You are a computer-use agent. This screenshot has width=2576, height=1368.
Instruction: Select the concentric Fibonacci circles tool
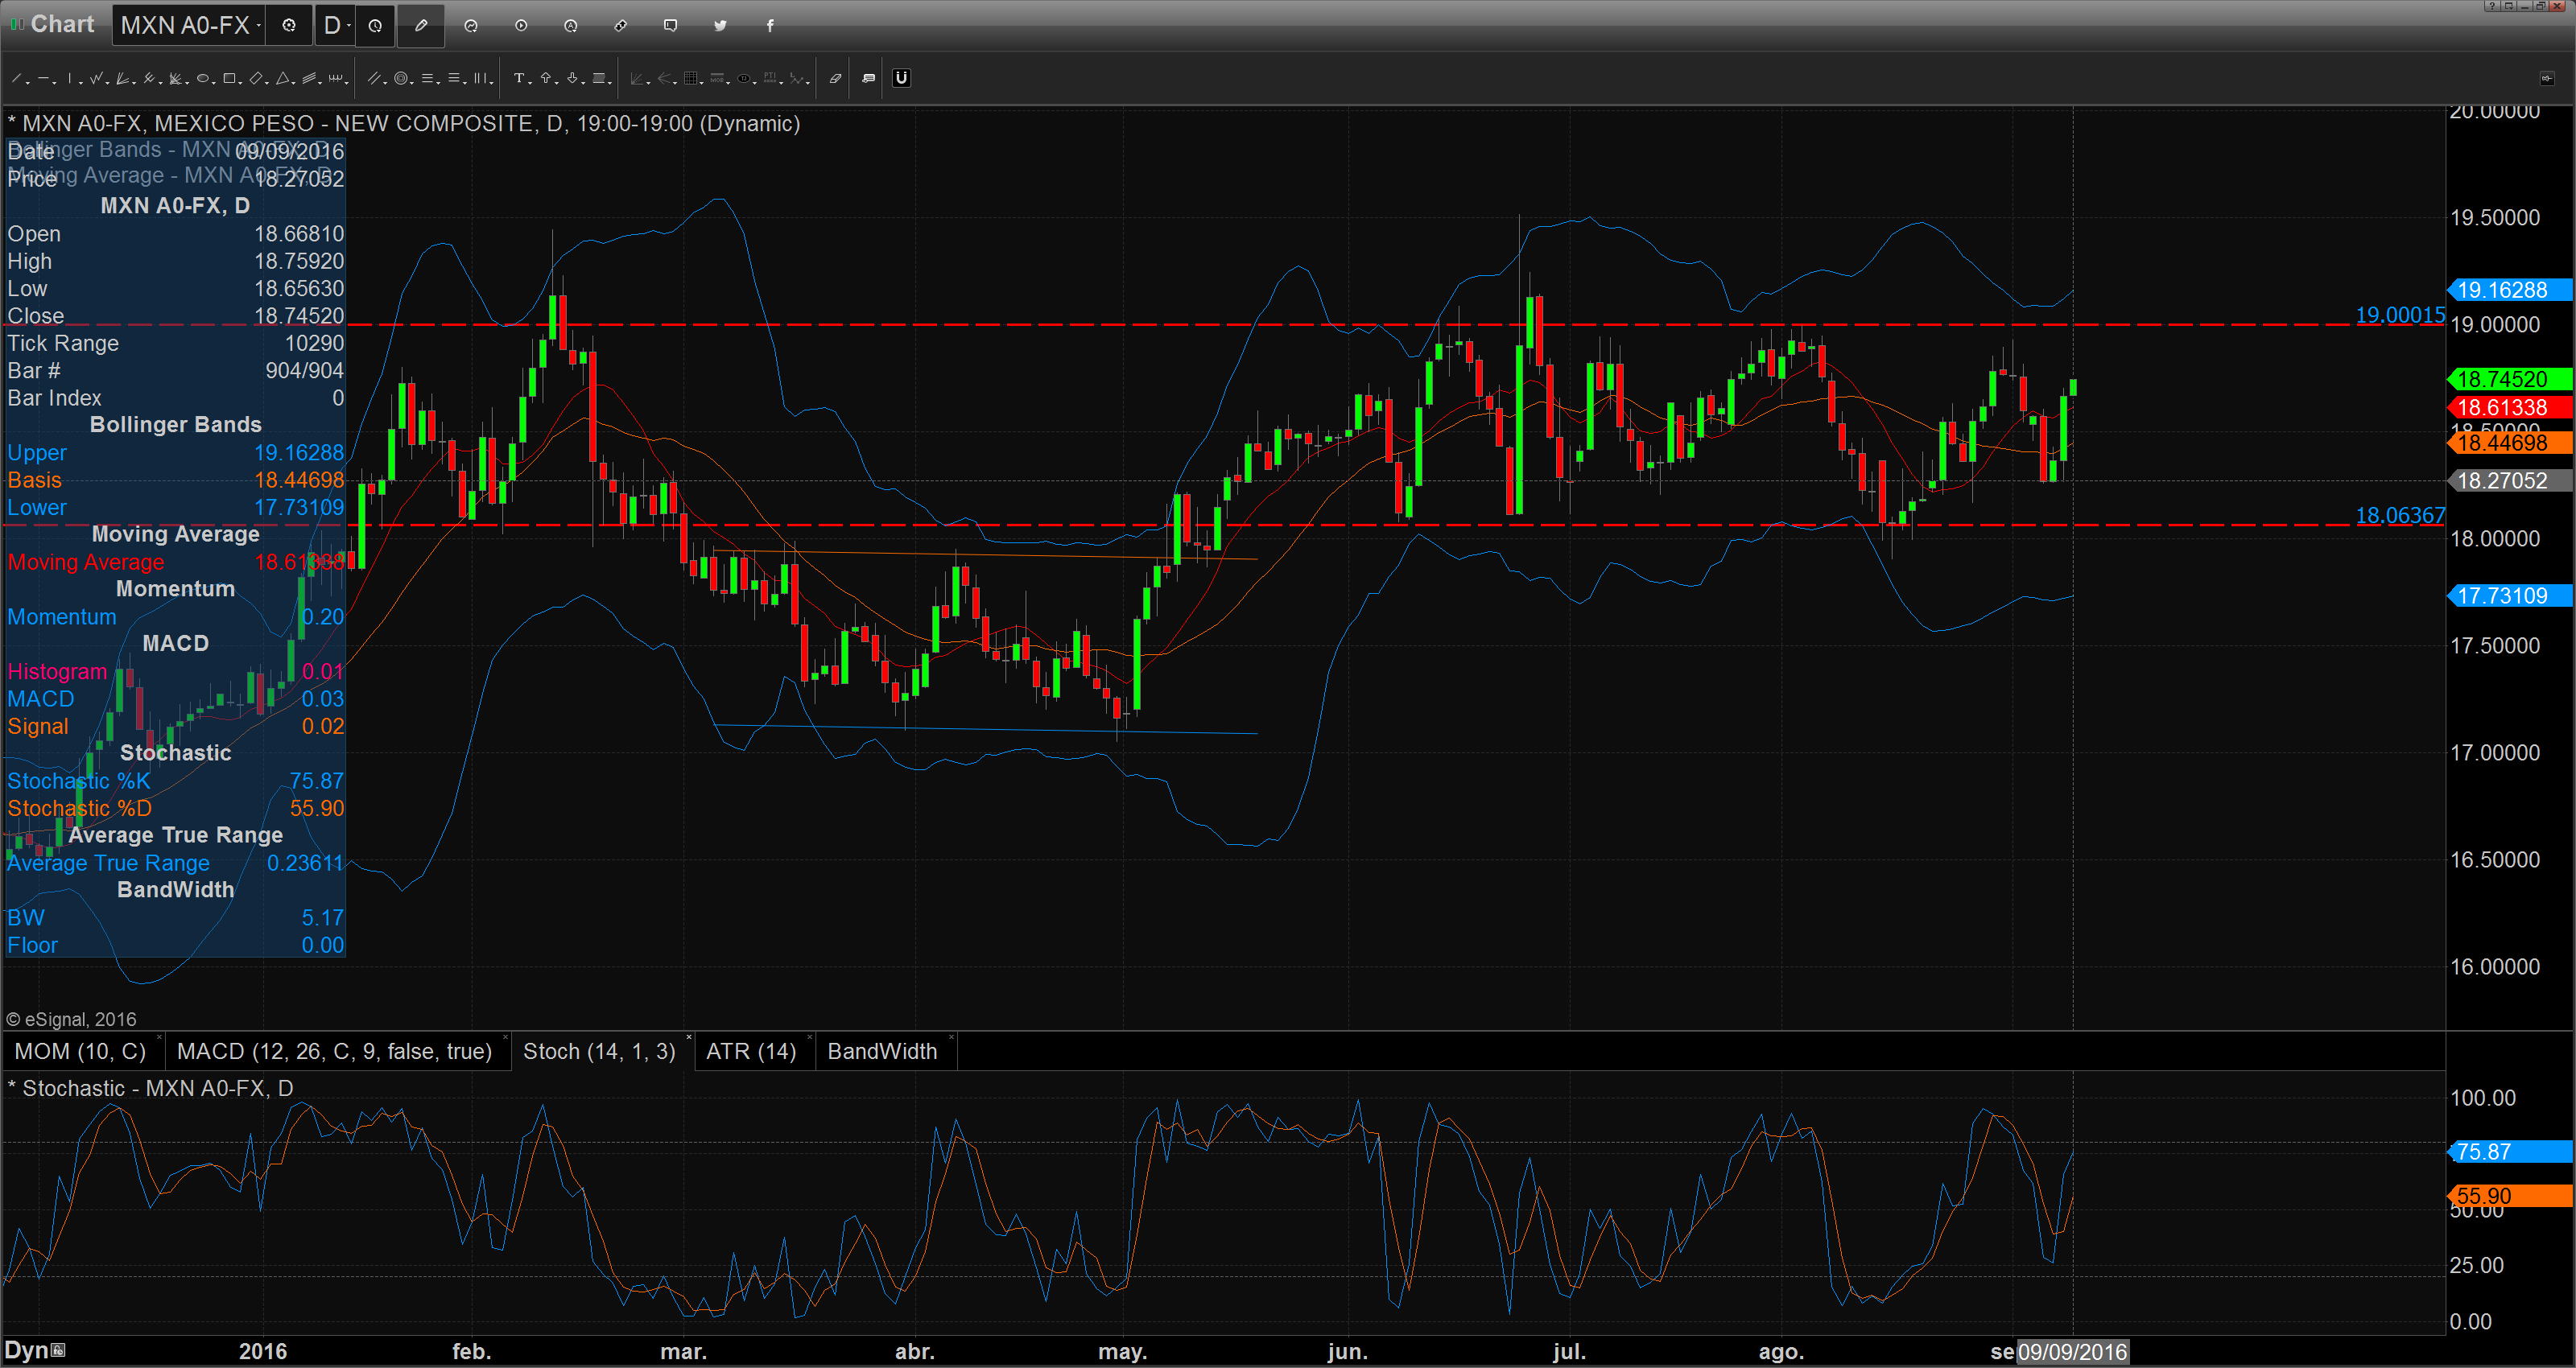pos(401,78)
